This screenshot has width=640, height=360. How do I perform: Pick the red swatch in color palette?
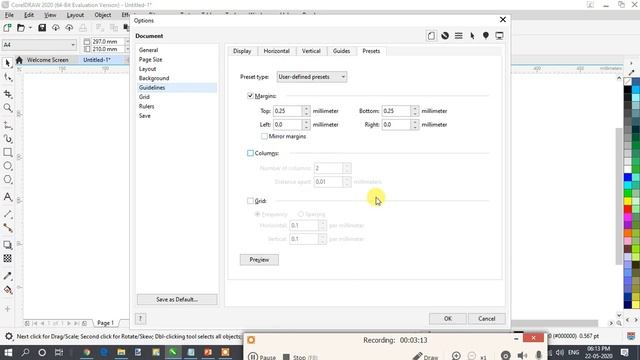click(x=628, y=209)
